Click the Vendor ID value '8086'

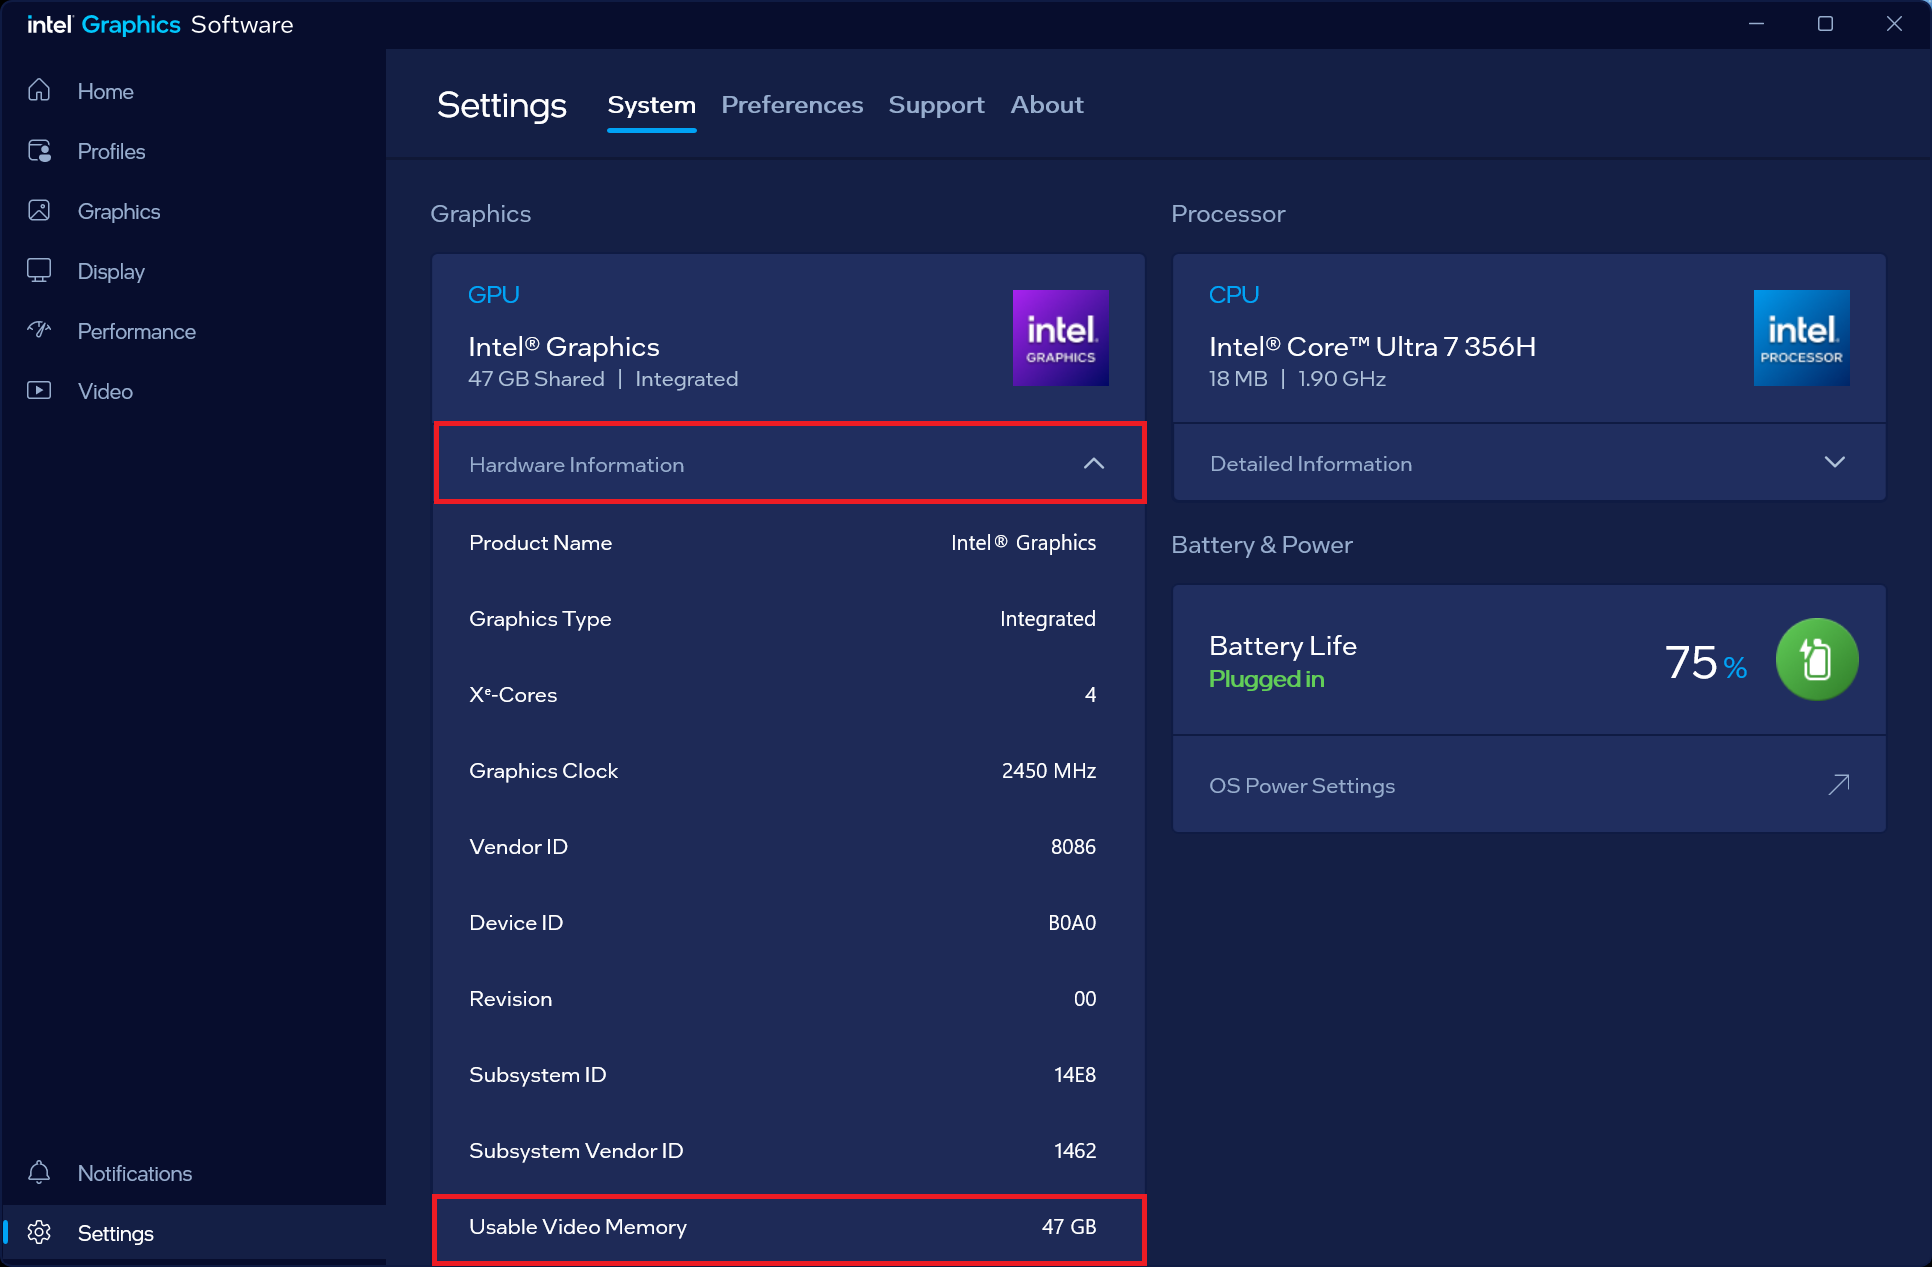(1073, 847)
